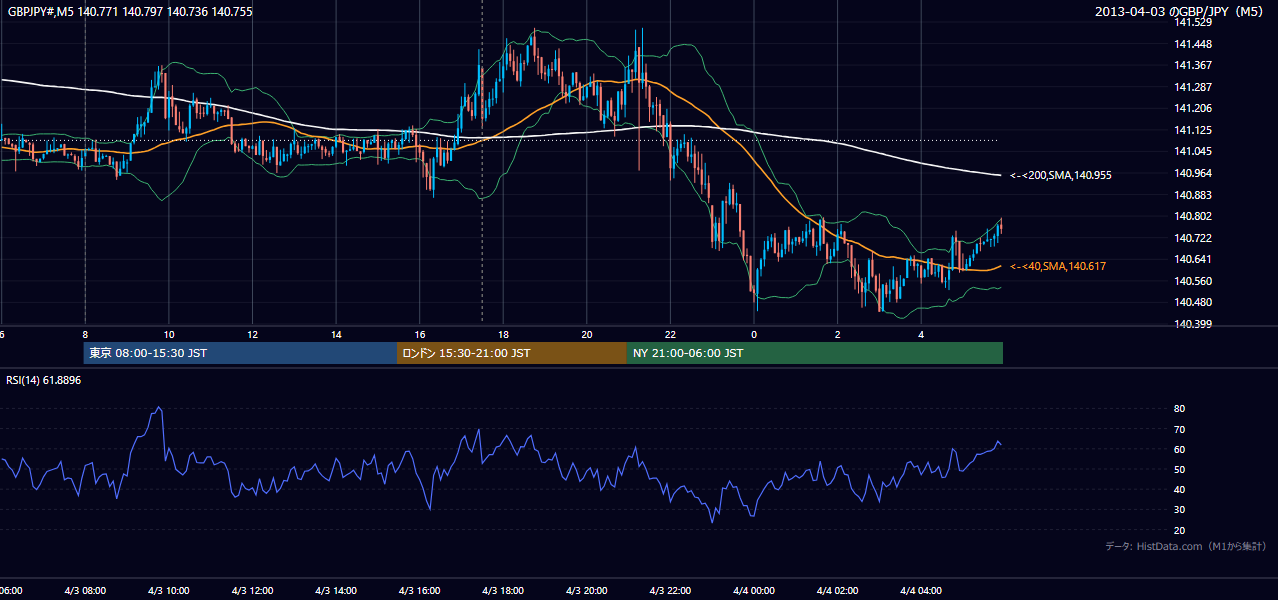Click the 200 SMA label showing 140.955

[1061, 175]
